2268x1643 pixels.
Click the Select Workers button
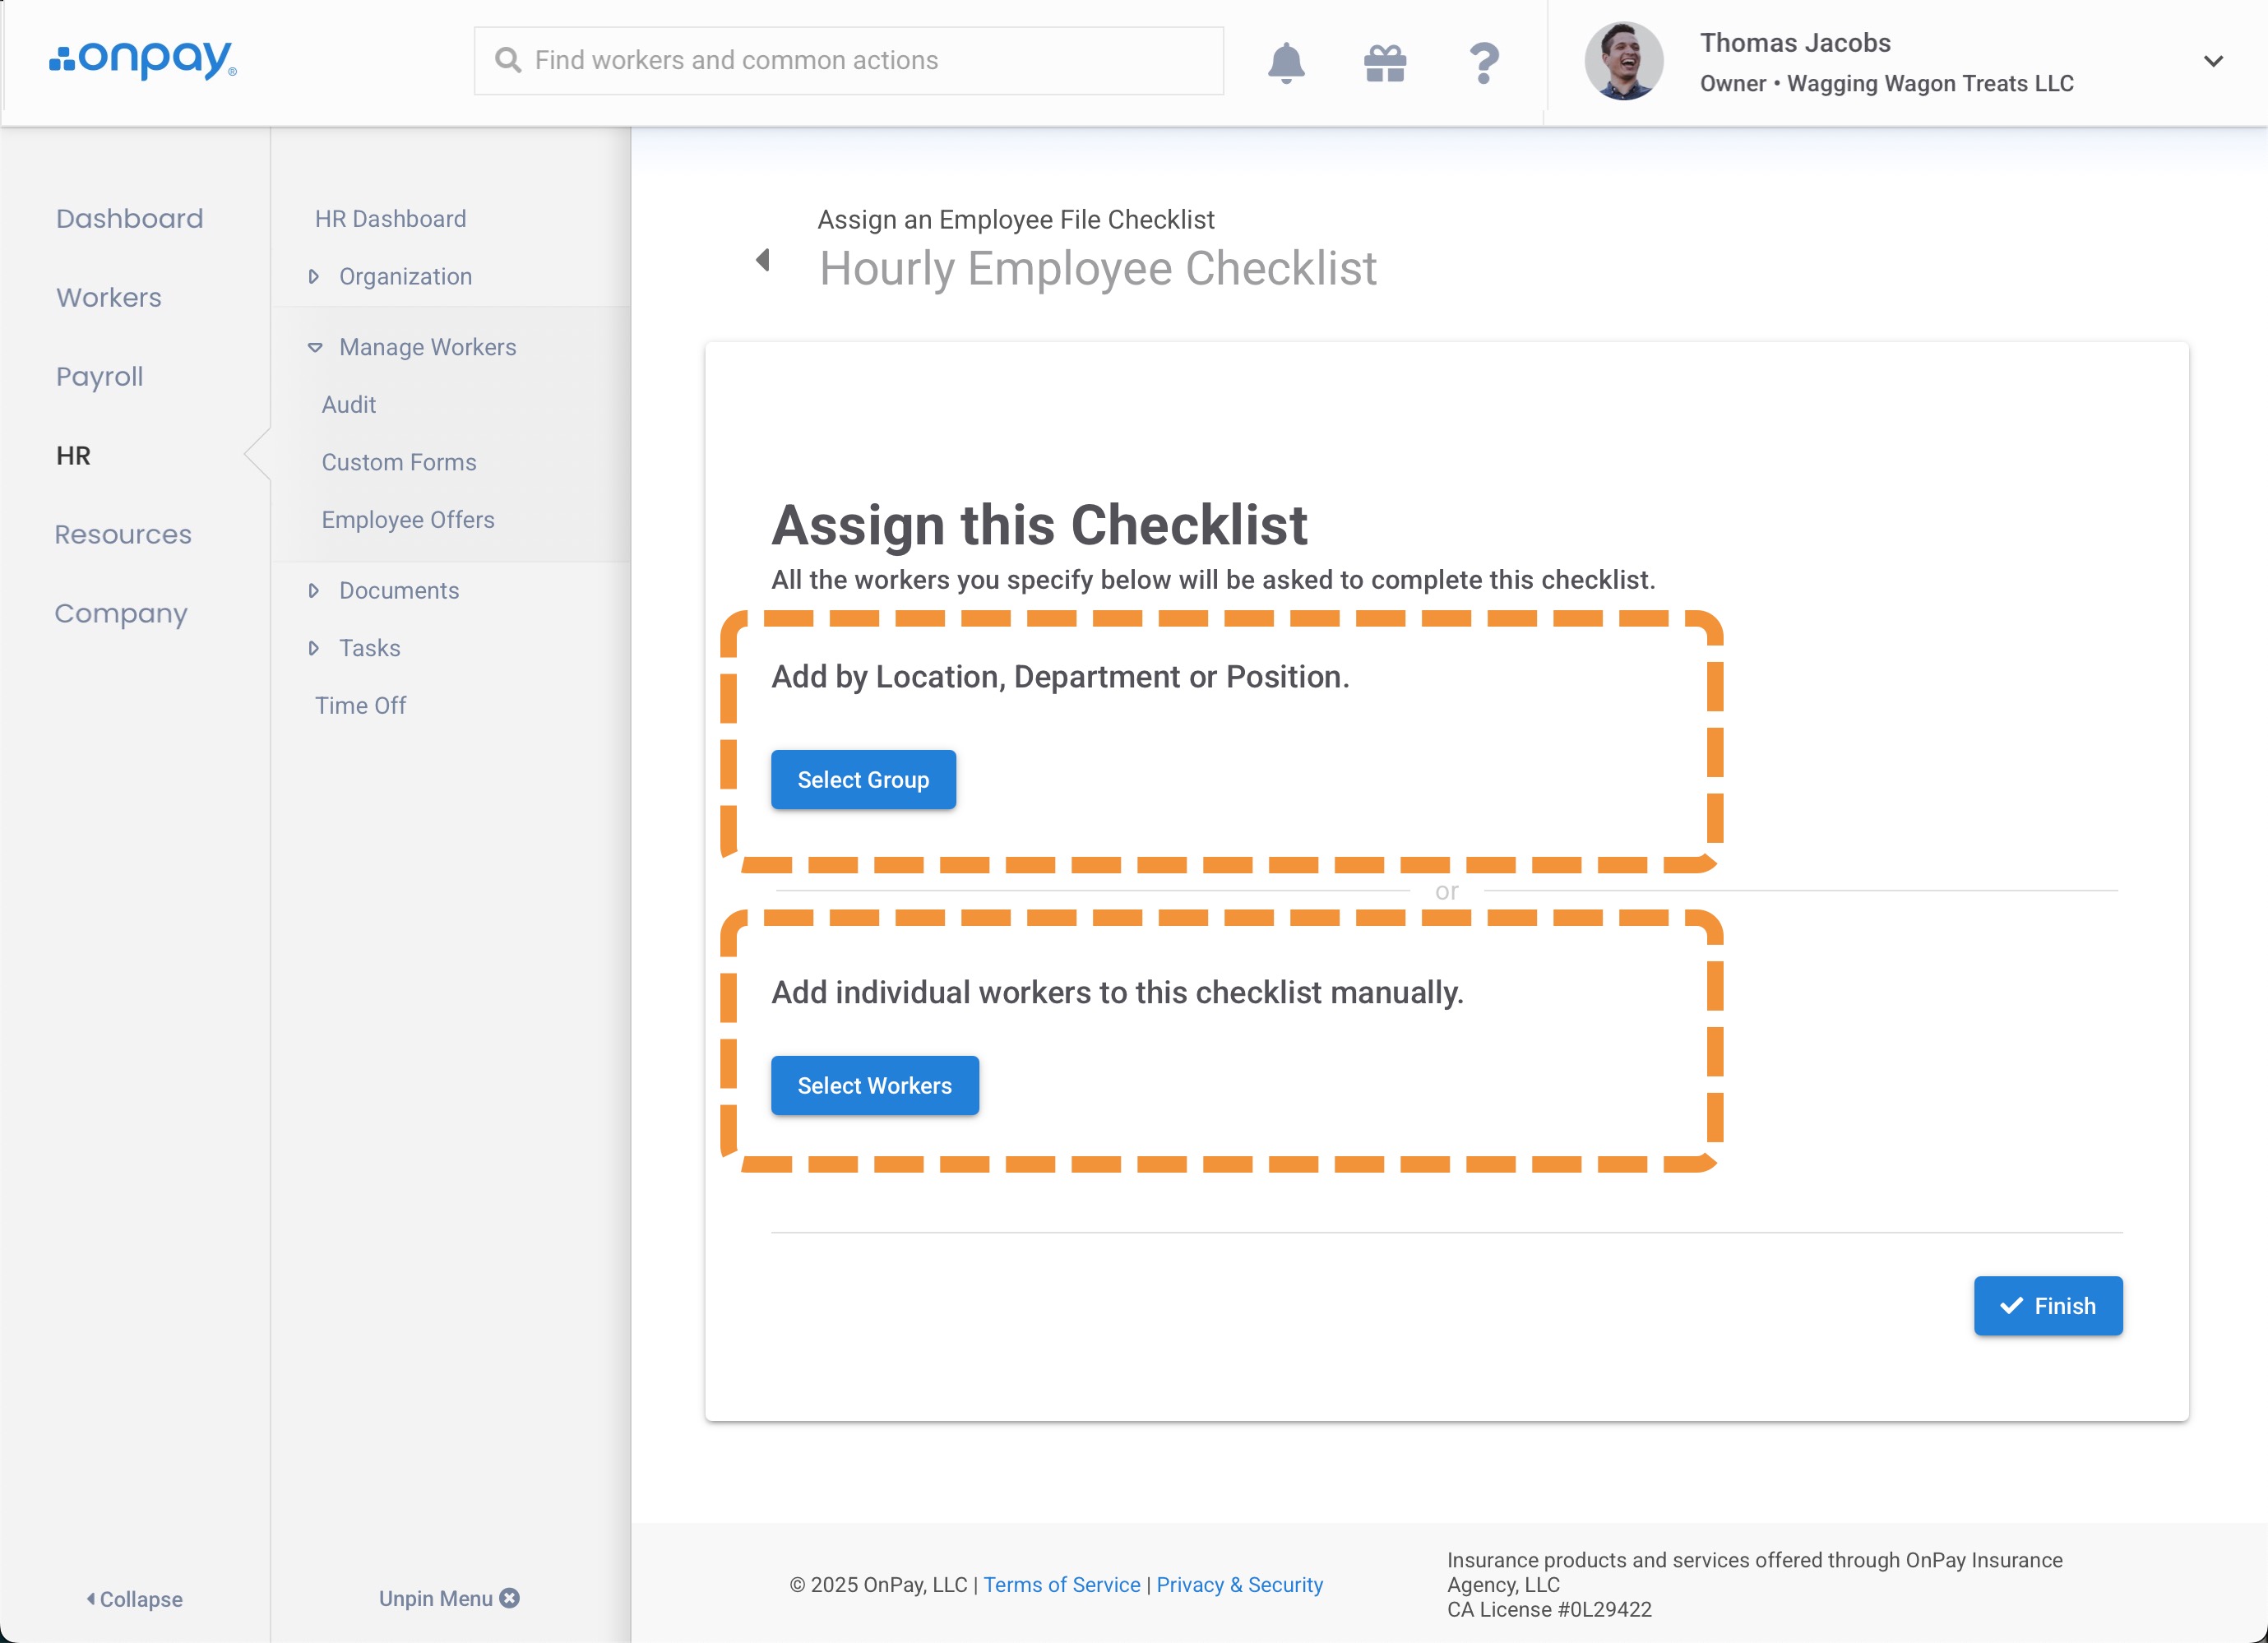pos(874,1086)
